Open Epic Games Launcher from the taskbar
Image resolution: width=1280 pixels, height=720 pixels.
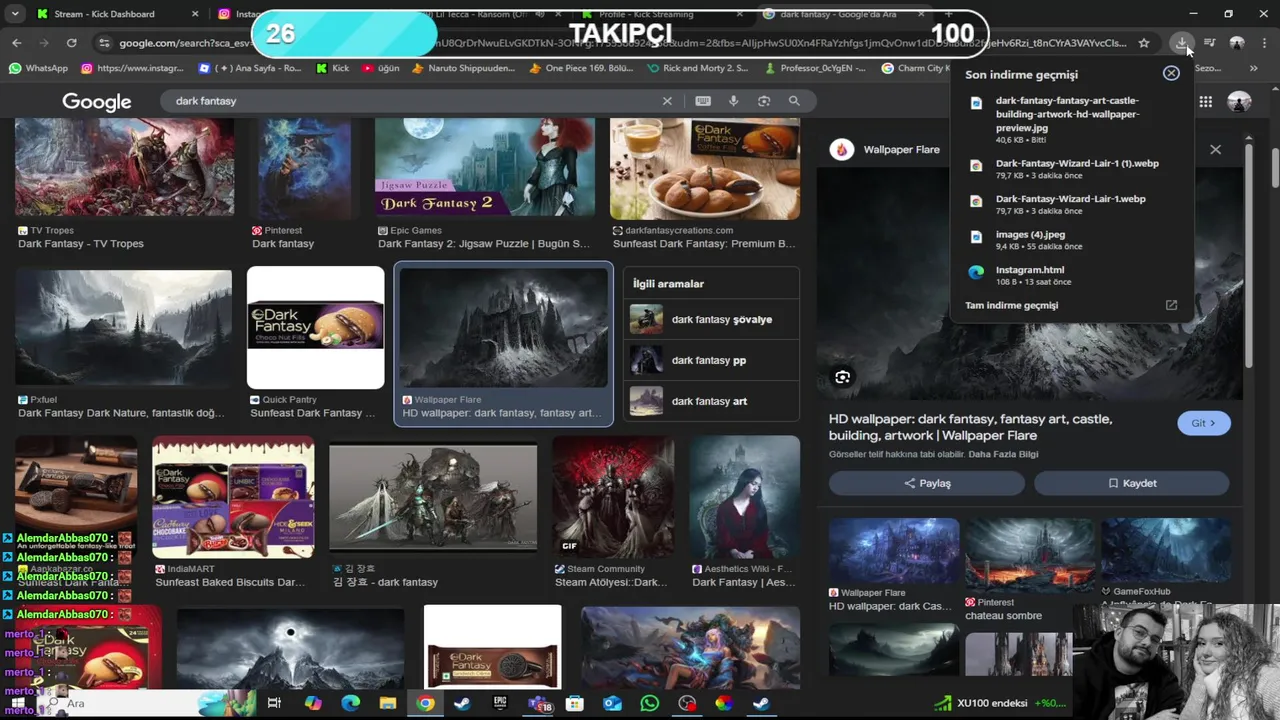coord(500,703)
